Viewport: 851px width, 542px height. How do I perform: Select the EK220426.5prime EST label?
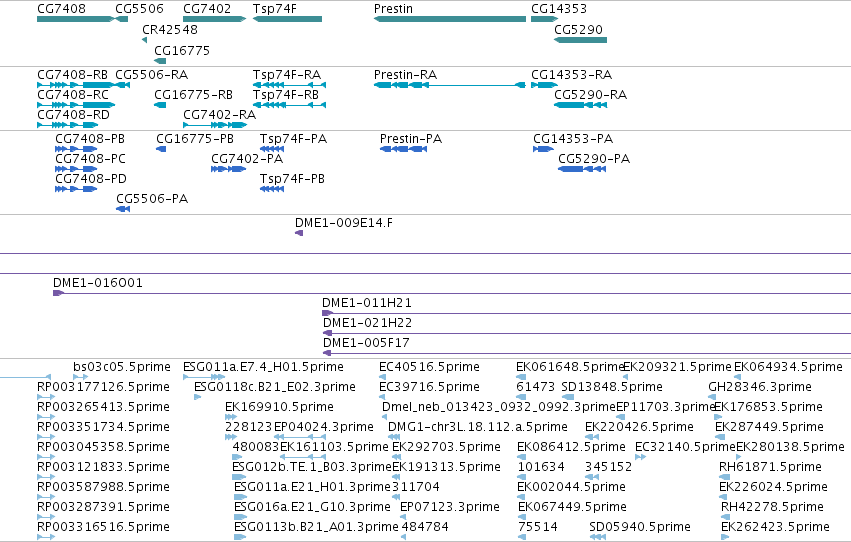(x=639, y=428)
